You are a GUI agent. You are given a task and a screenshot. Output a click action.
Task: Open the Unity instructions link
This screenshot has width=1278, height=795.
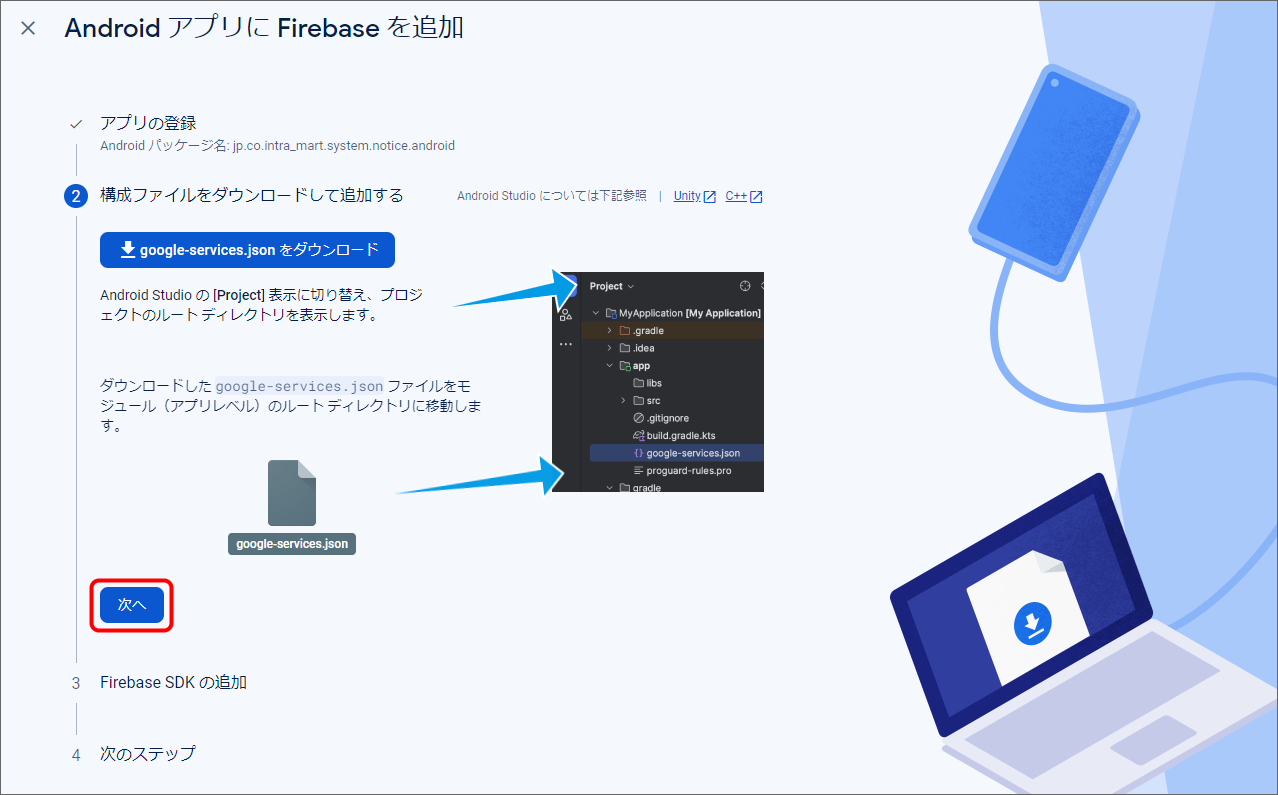[x=687, y=196]
